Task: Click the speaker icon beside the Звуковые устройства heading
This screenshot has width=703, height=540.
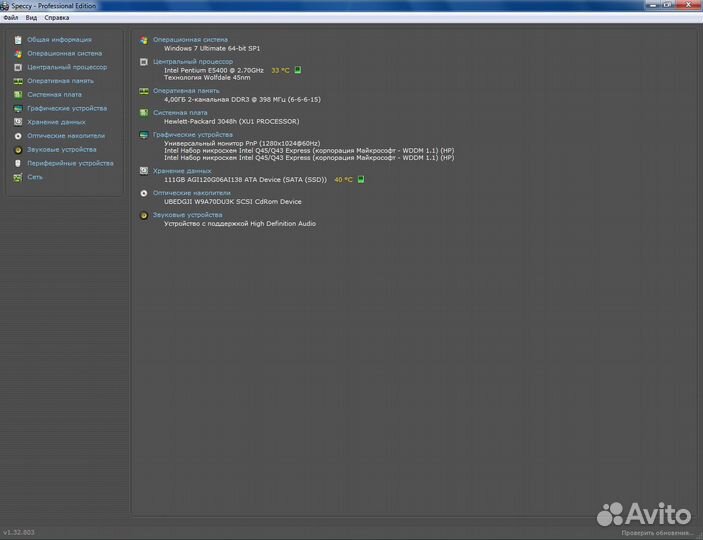Action: [x=144, y=215]
